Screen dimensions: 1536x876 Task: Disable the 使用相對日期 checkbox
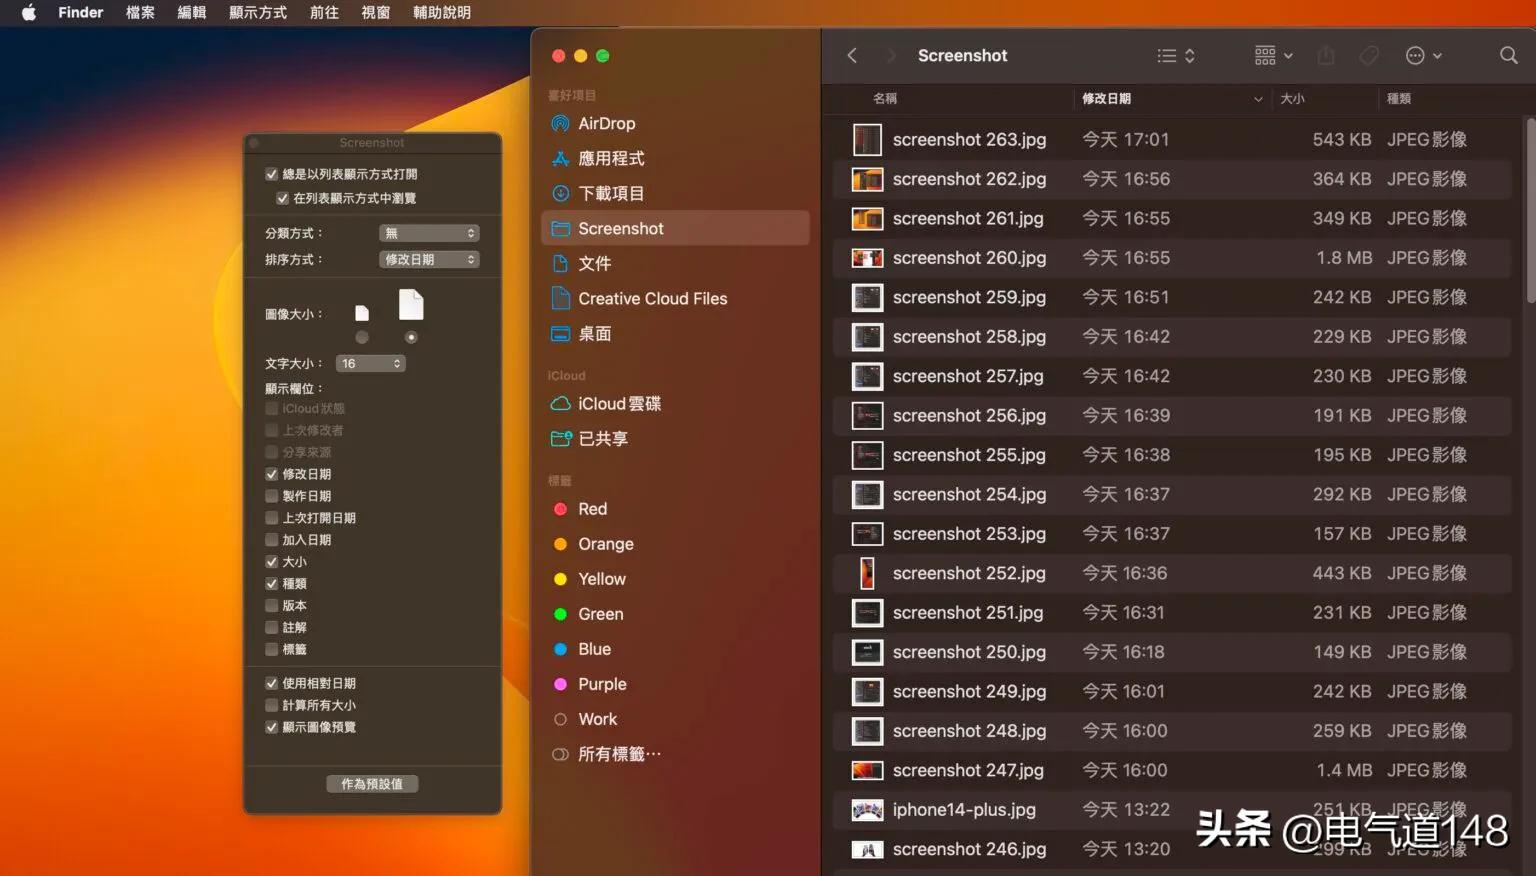tap(272, 683)
